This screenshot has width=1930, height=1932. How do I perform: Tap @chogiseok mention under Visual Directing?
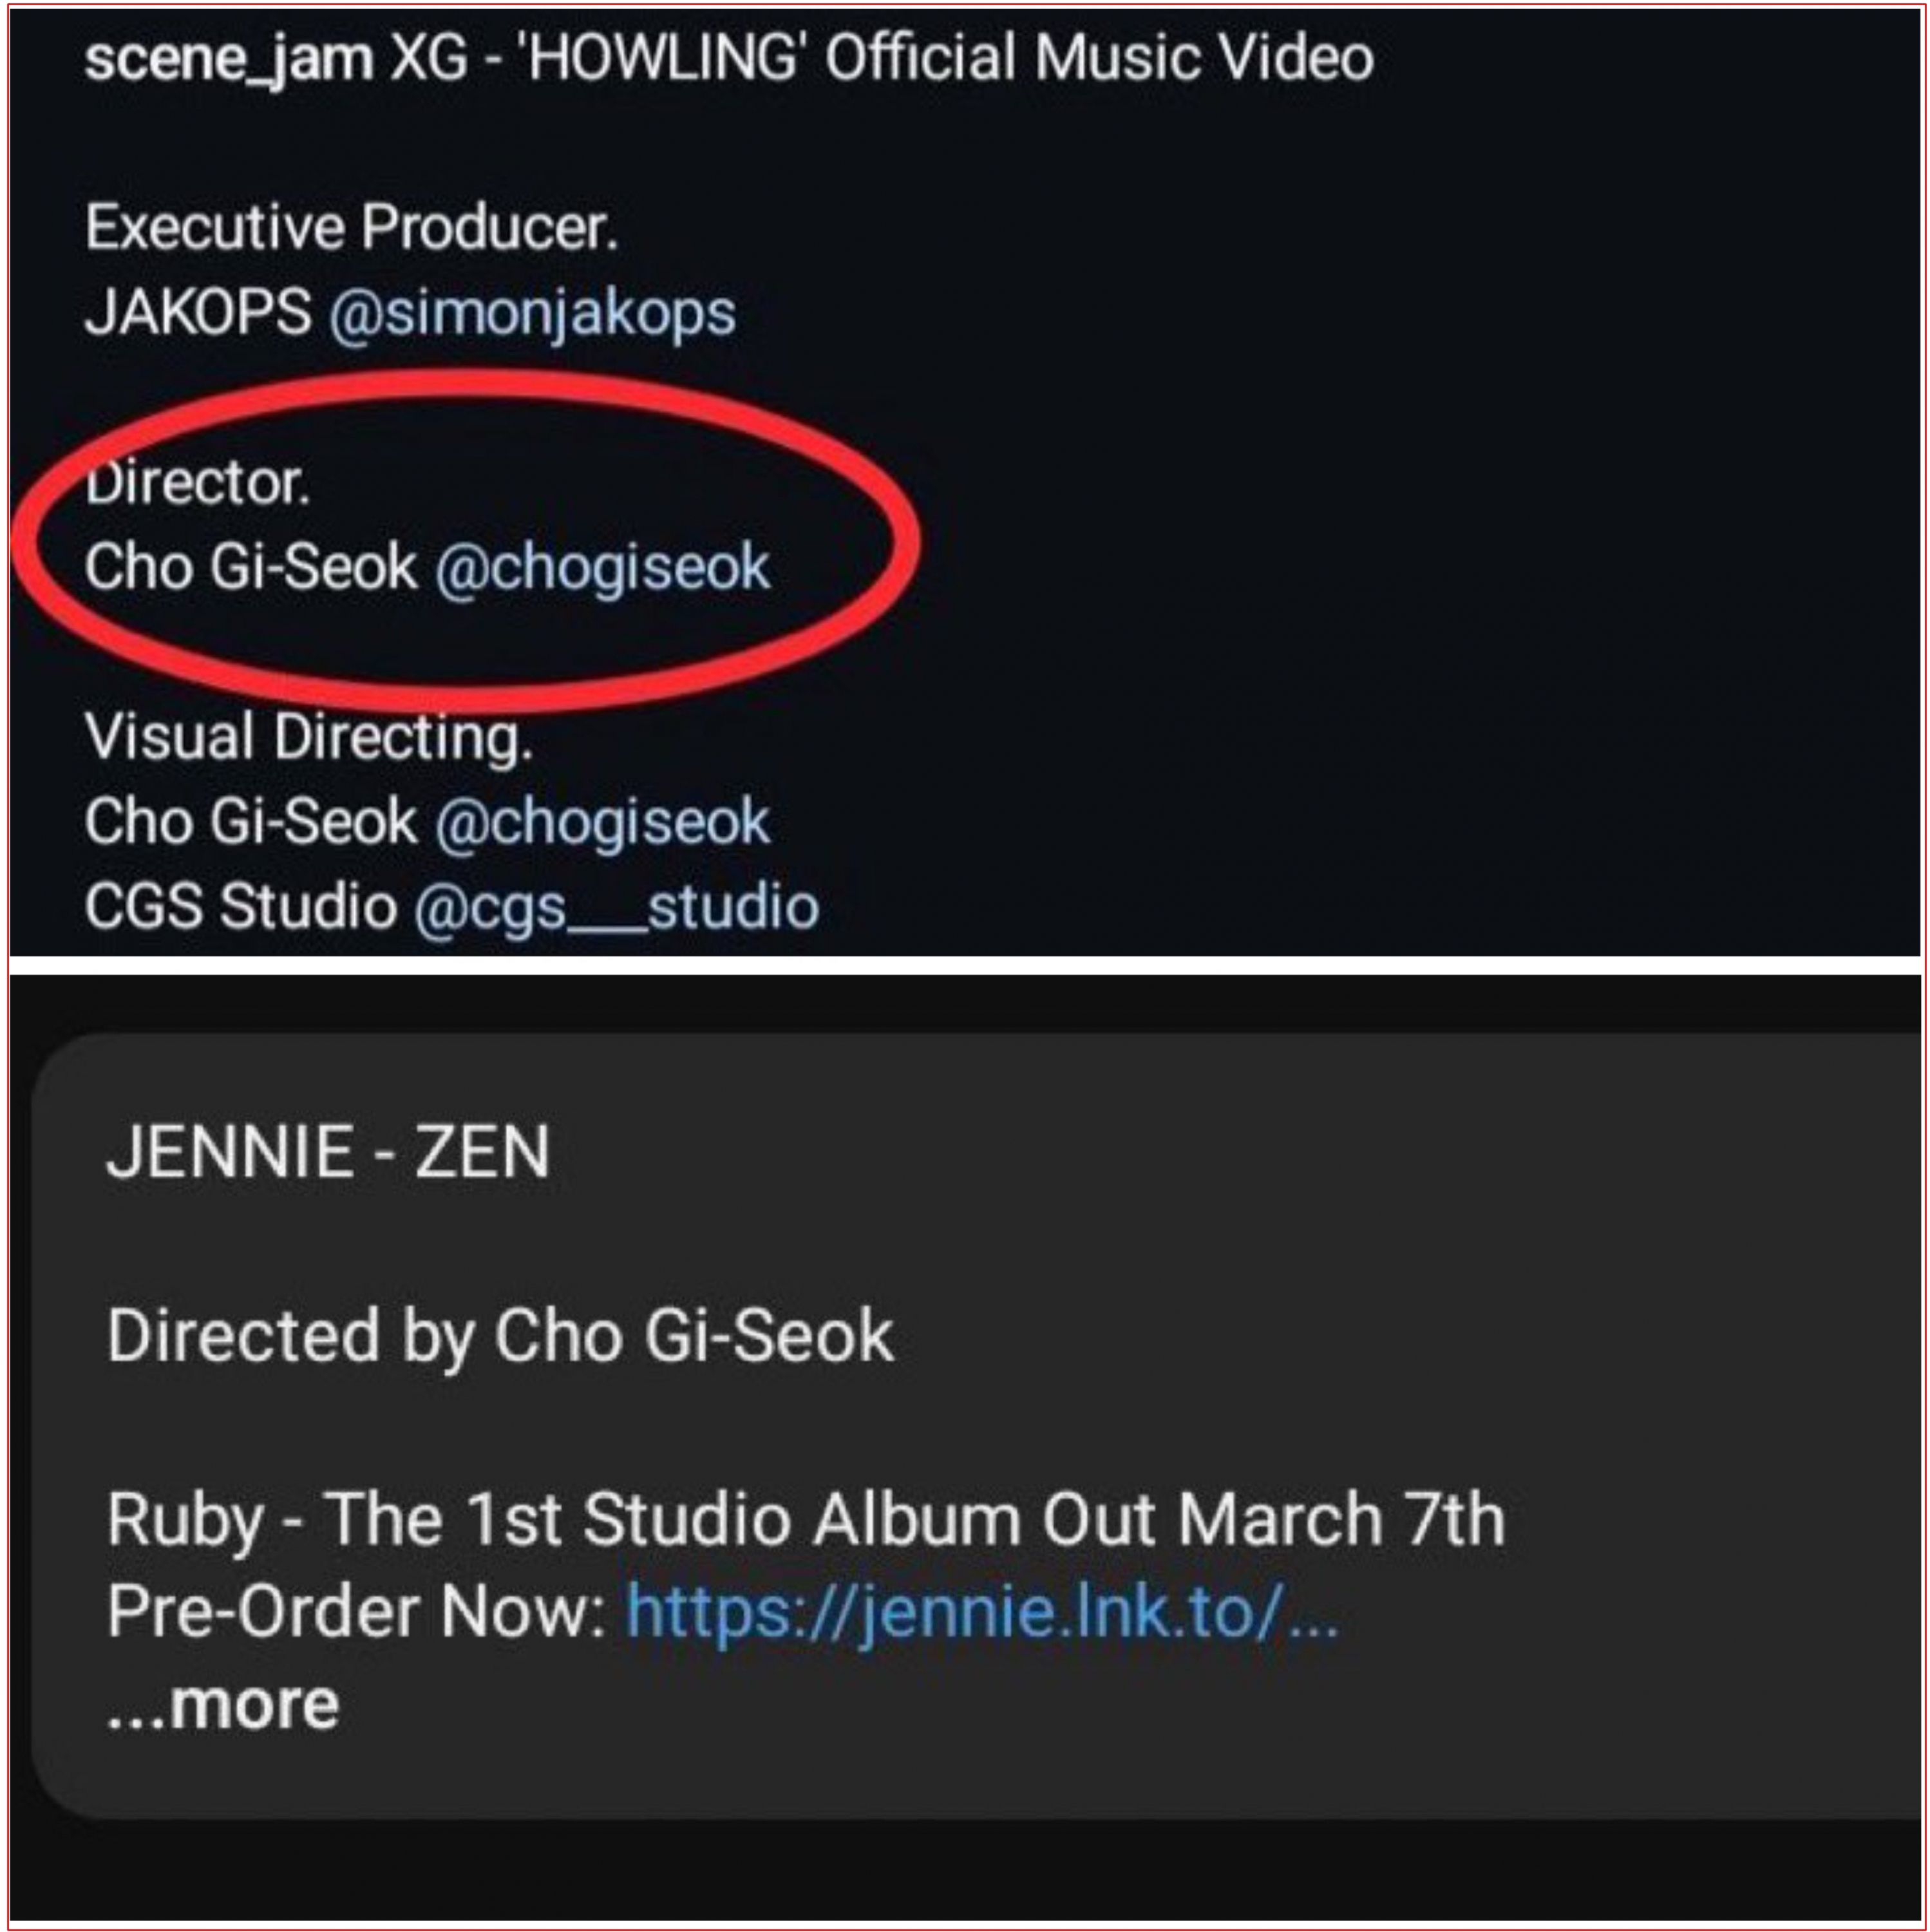point(603,823)
